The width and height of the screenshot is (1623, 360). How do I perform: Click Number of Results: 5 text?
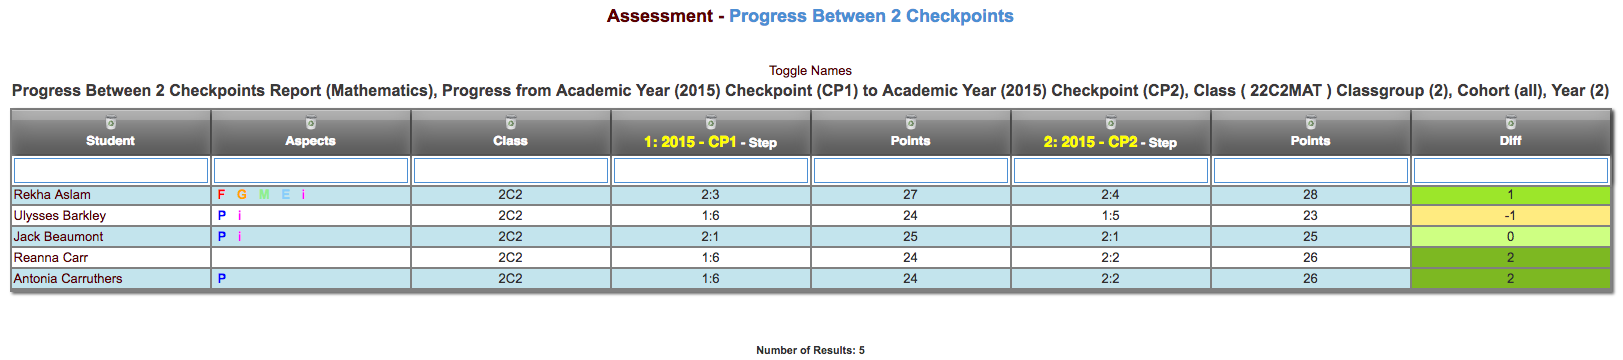811,350
